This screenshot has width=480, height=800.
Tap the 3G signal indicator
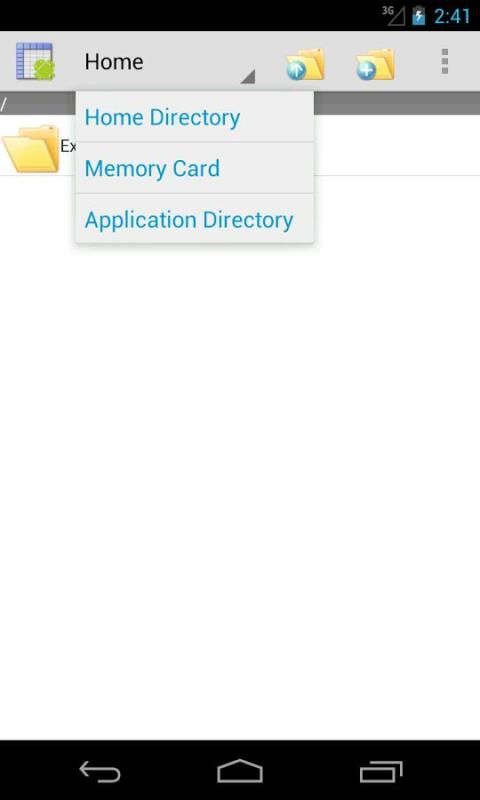pos(393,16)
